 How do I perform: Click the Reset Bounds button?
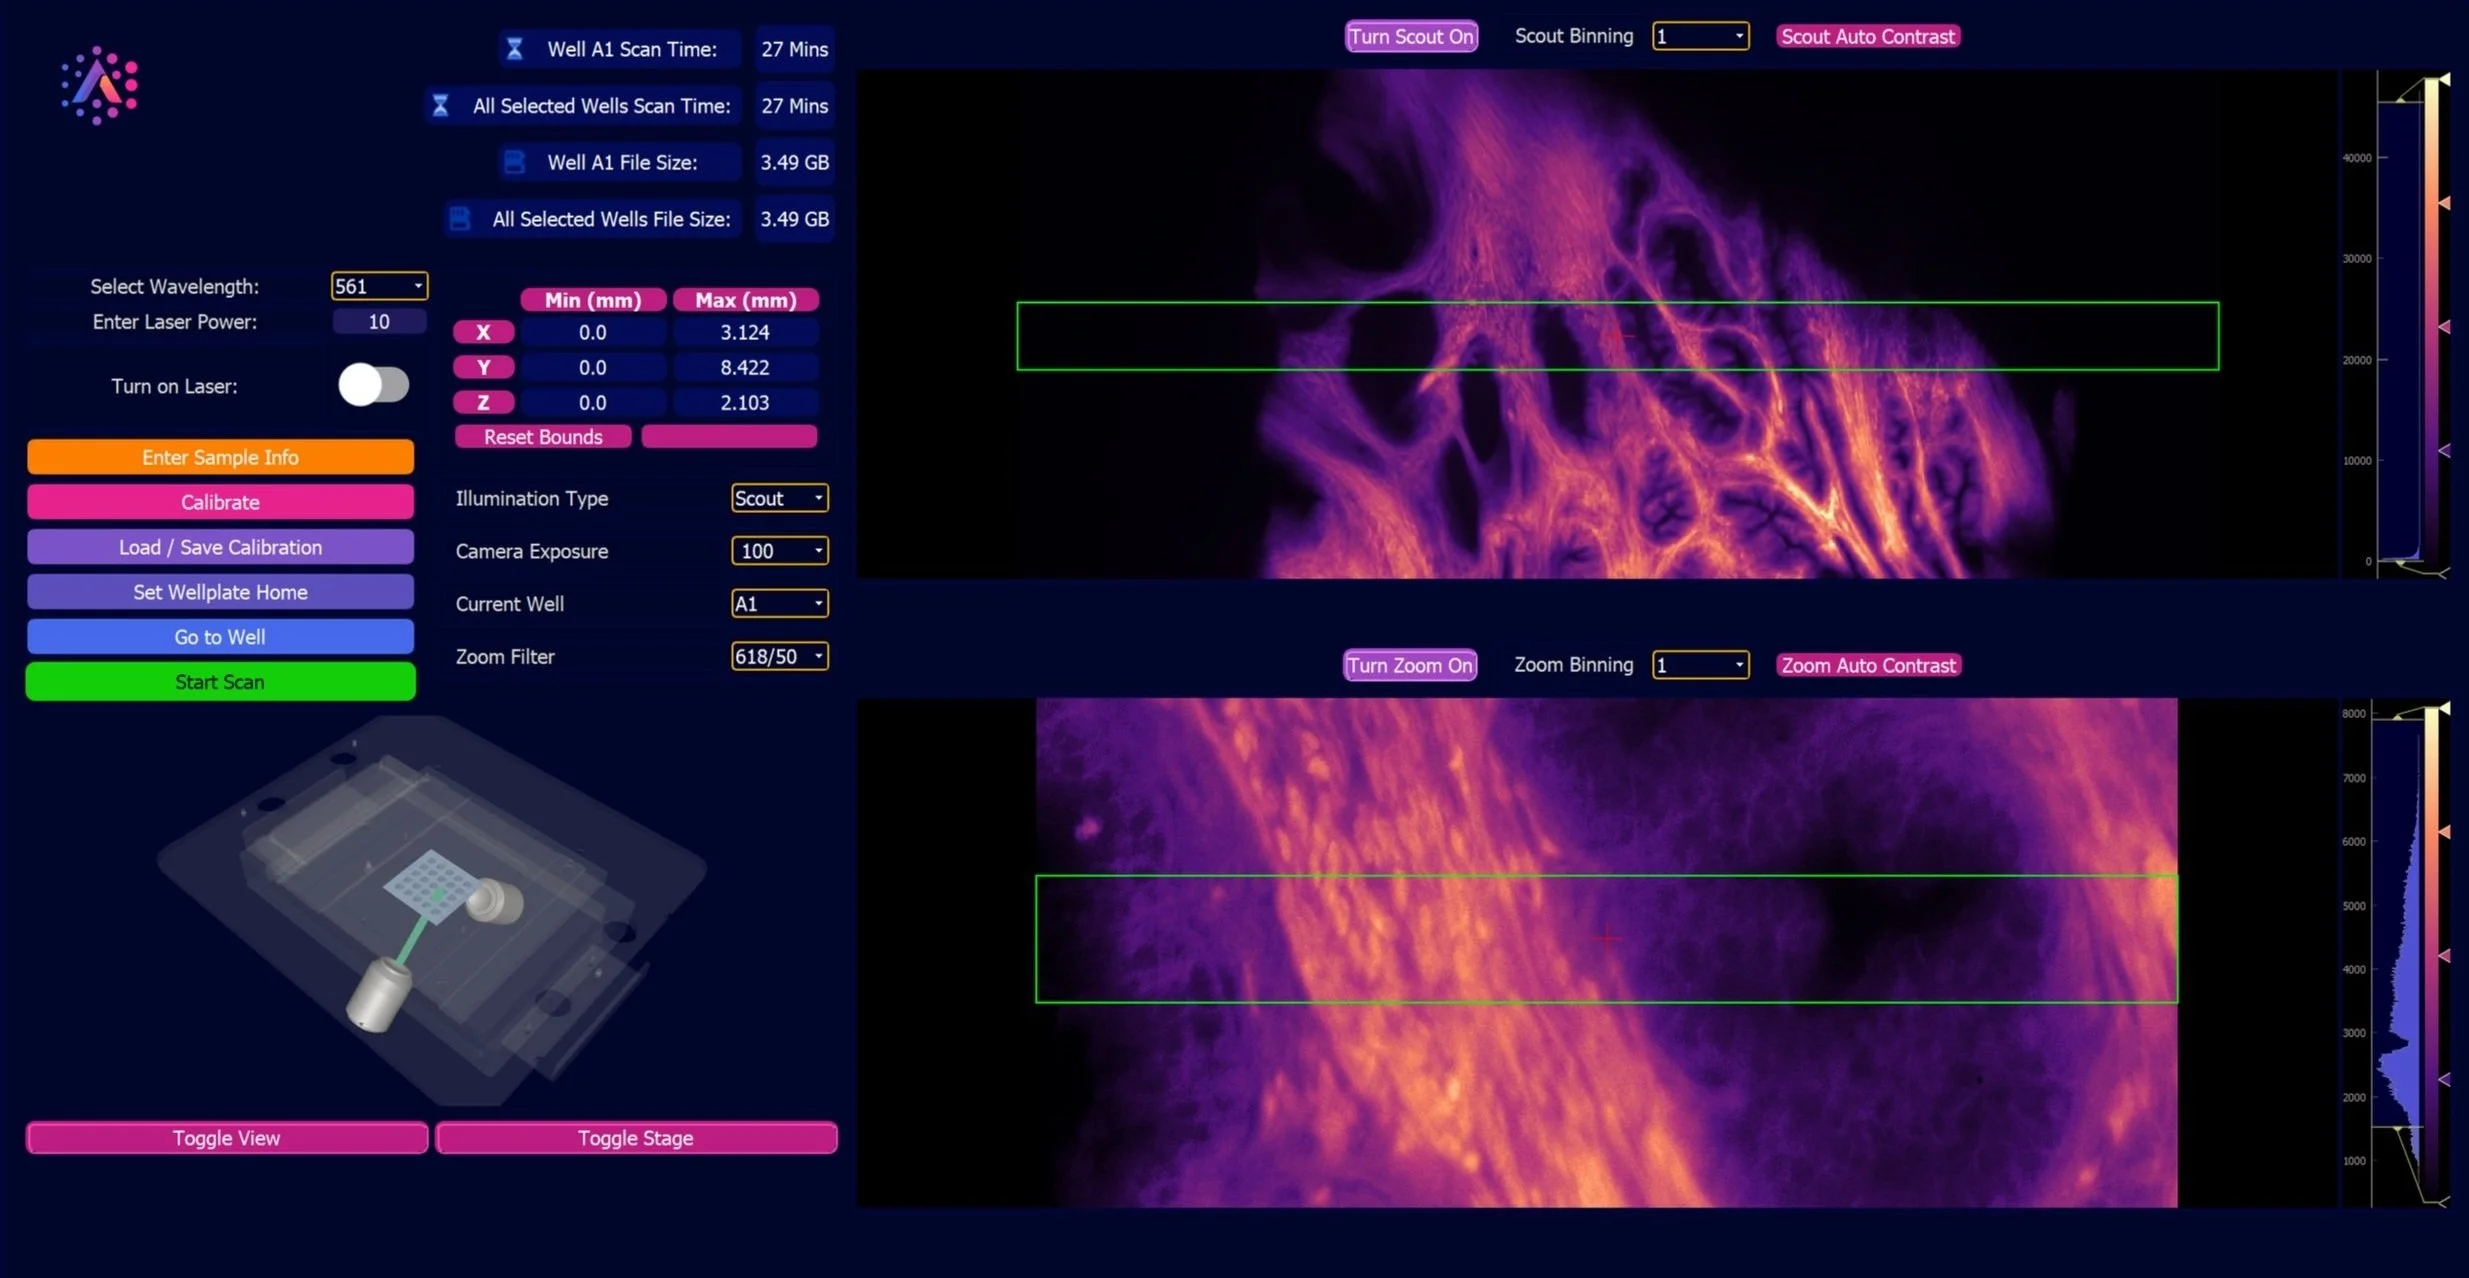543,437
